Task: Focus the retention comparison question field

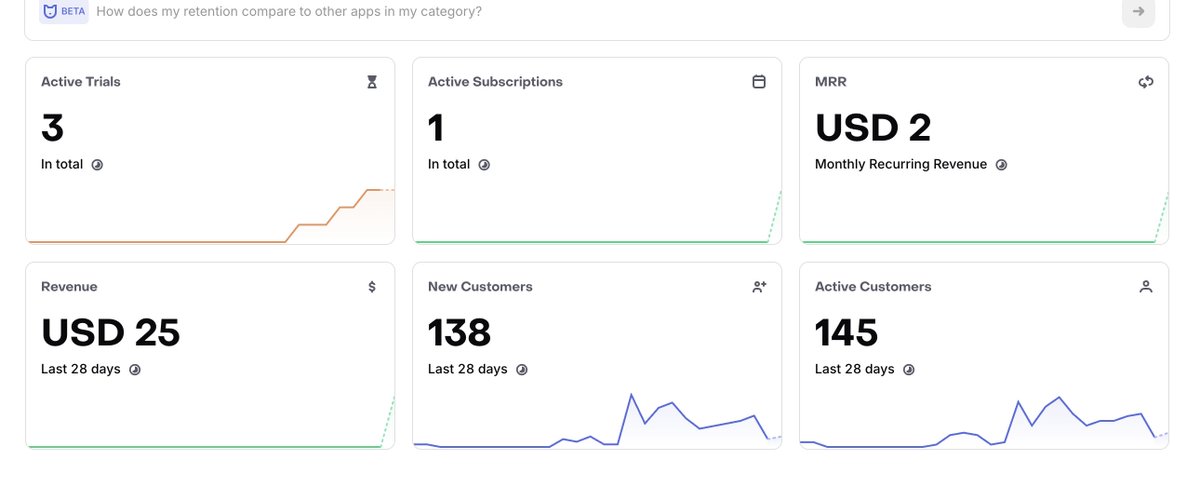Action: [x=596, y=12]
